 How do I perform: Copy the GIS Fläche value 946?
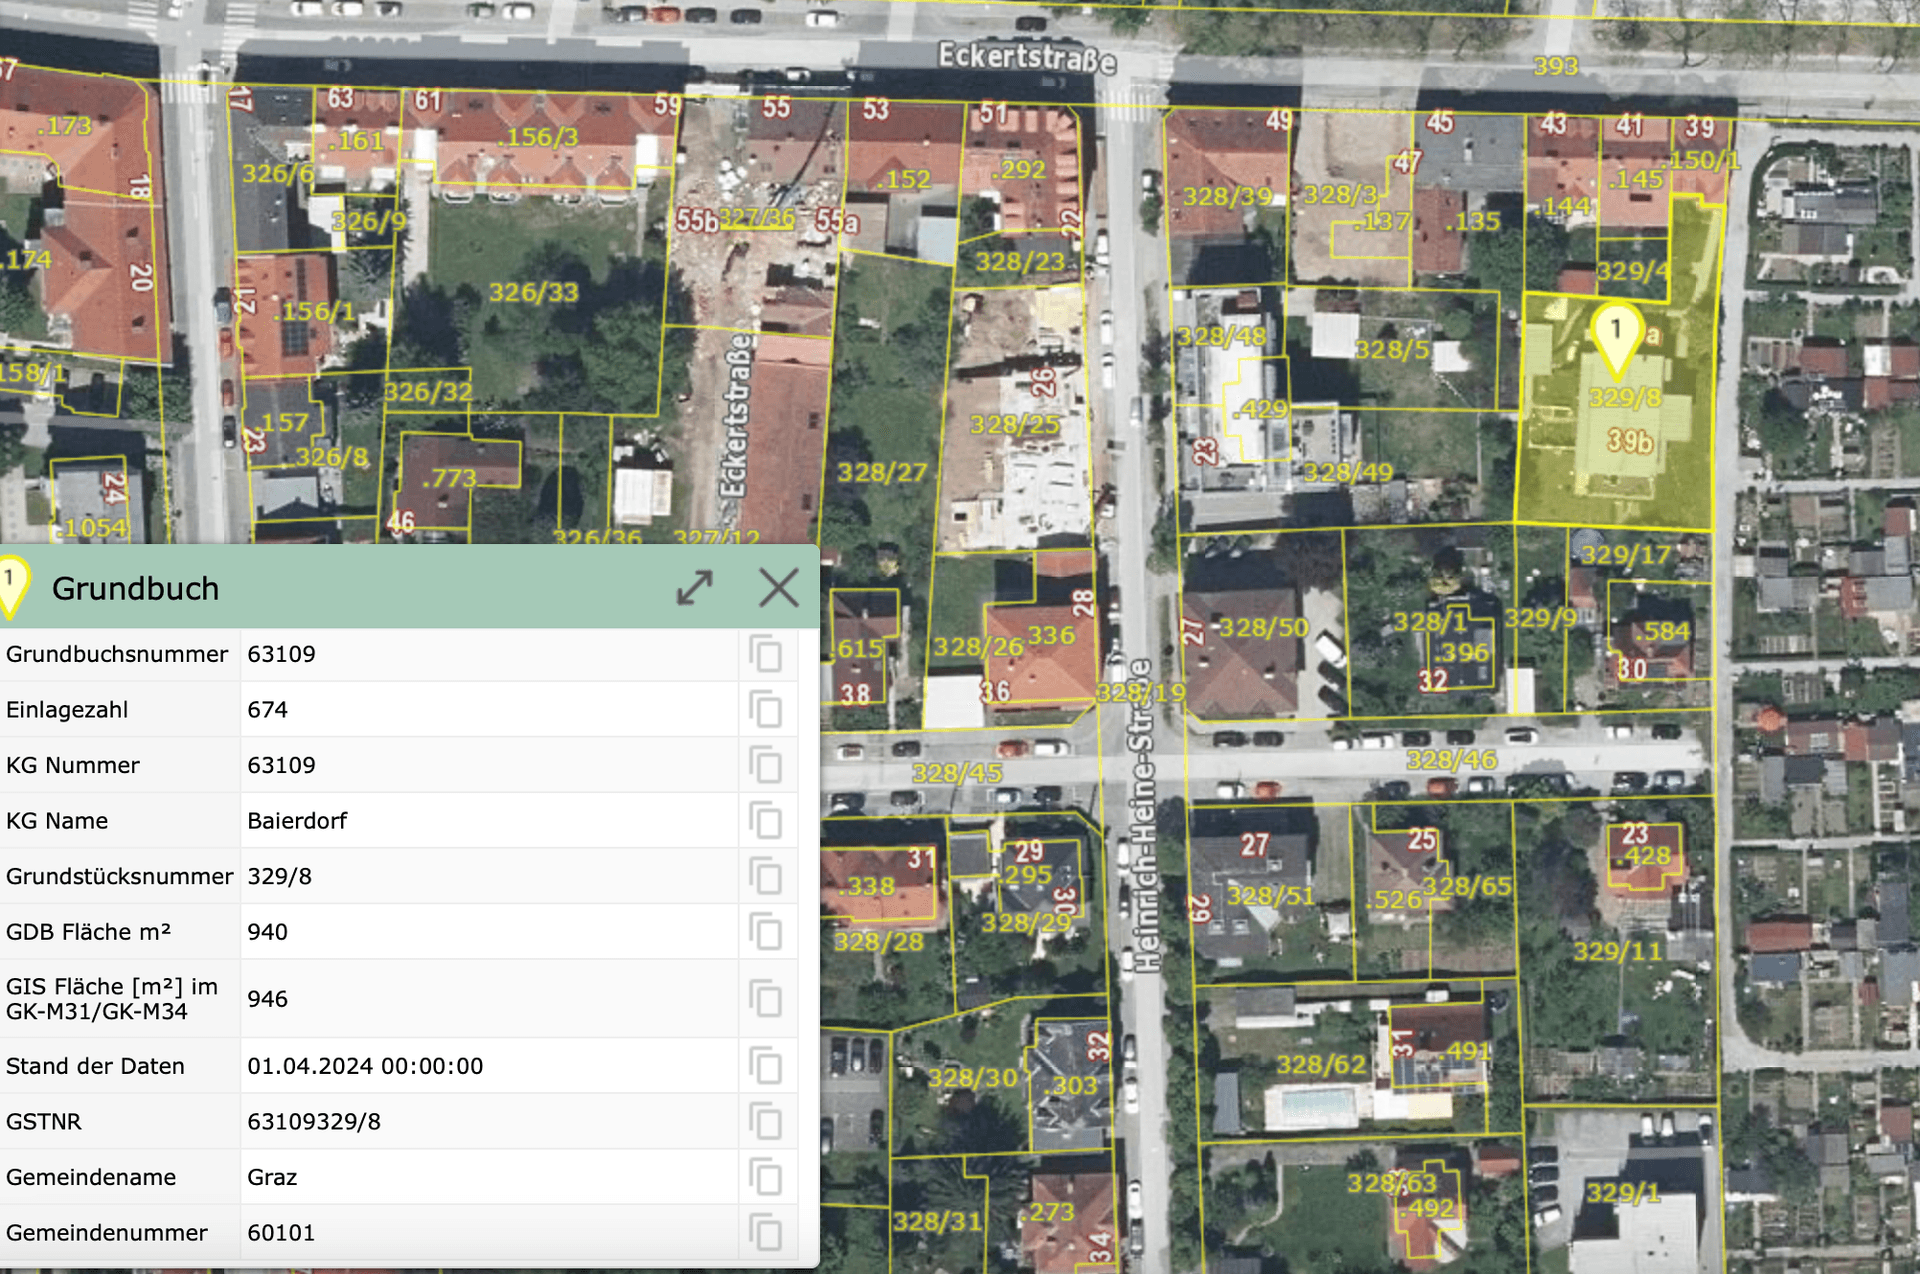pos(766,999)
